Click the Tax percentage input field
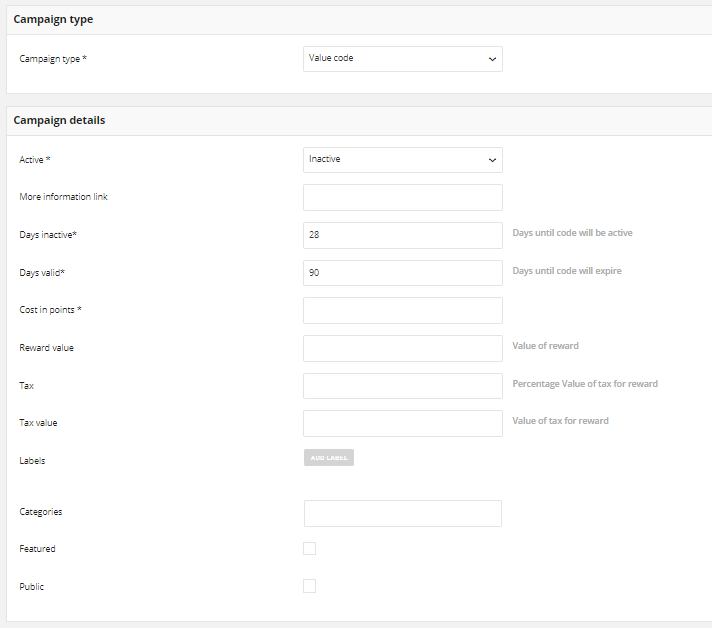712x628 pixels. (403, 386)
